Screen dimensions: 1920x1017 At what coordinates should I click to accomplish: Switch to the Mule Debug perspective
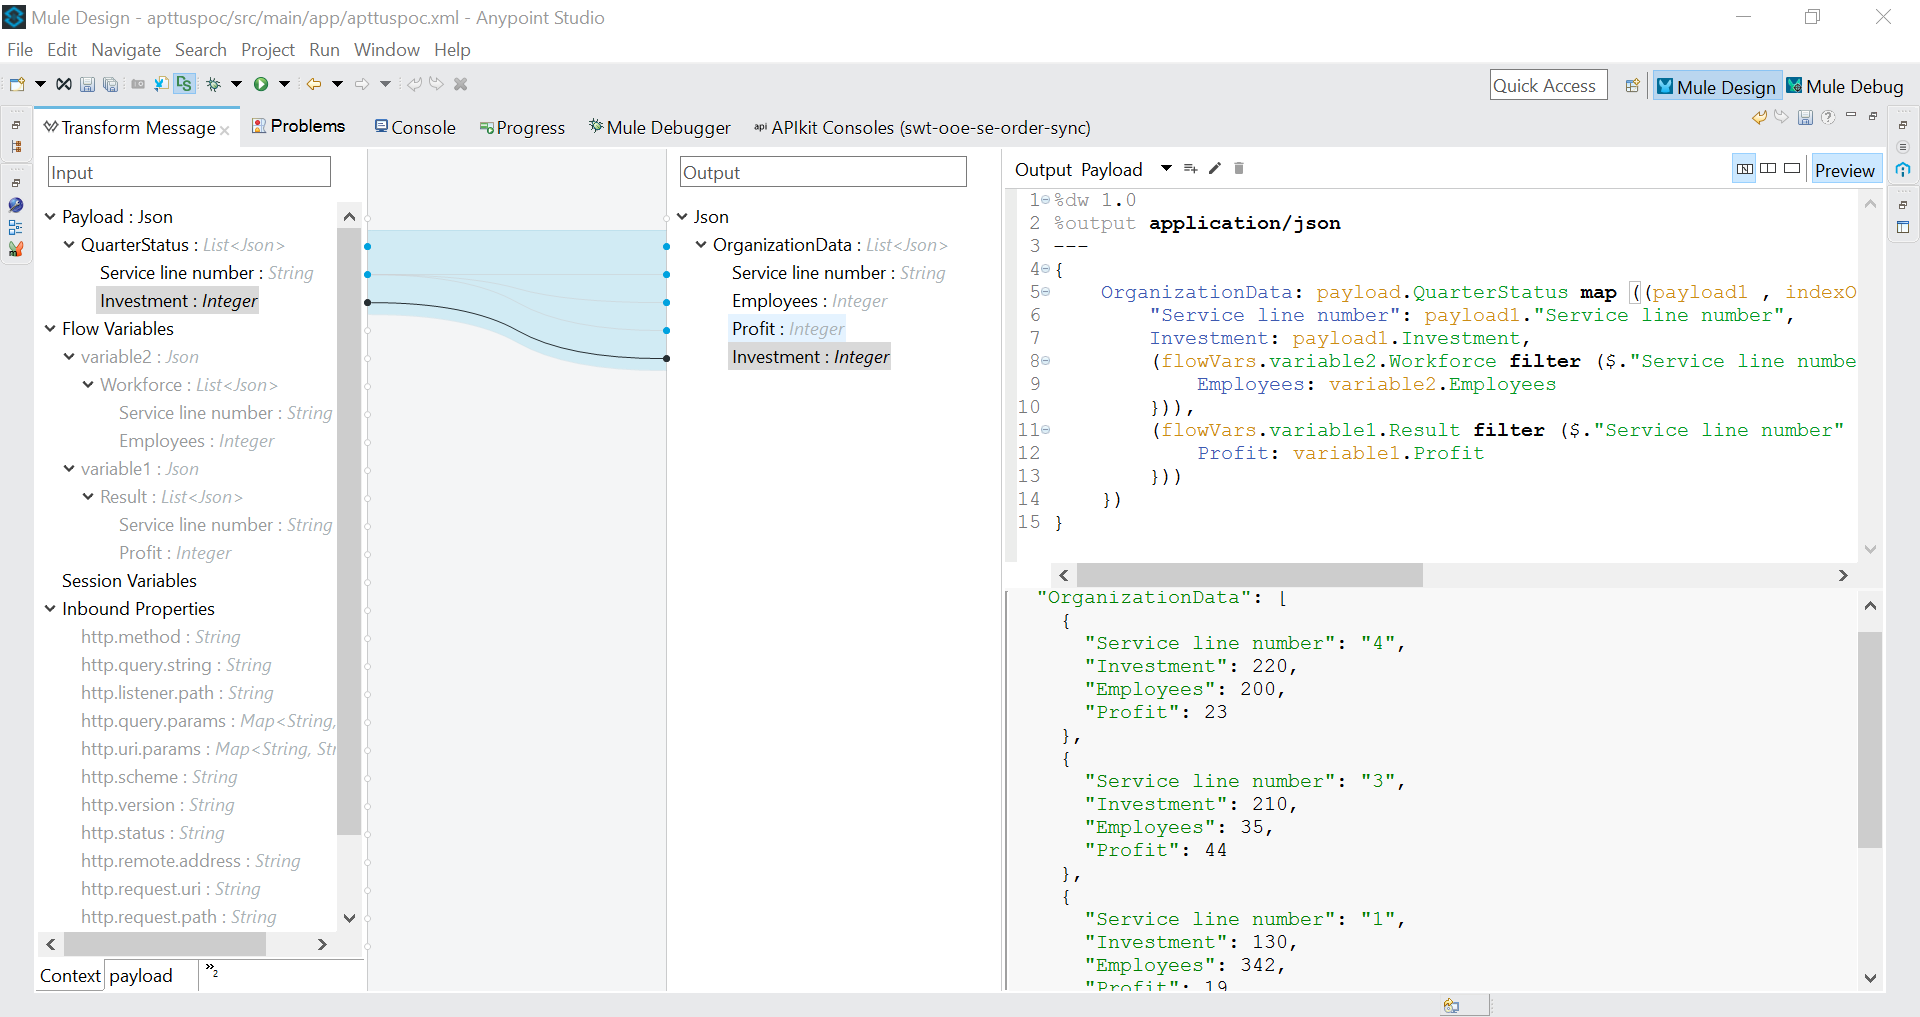tap(1845, 86)
